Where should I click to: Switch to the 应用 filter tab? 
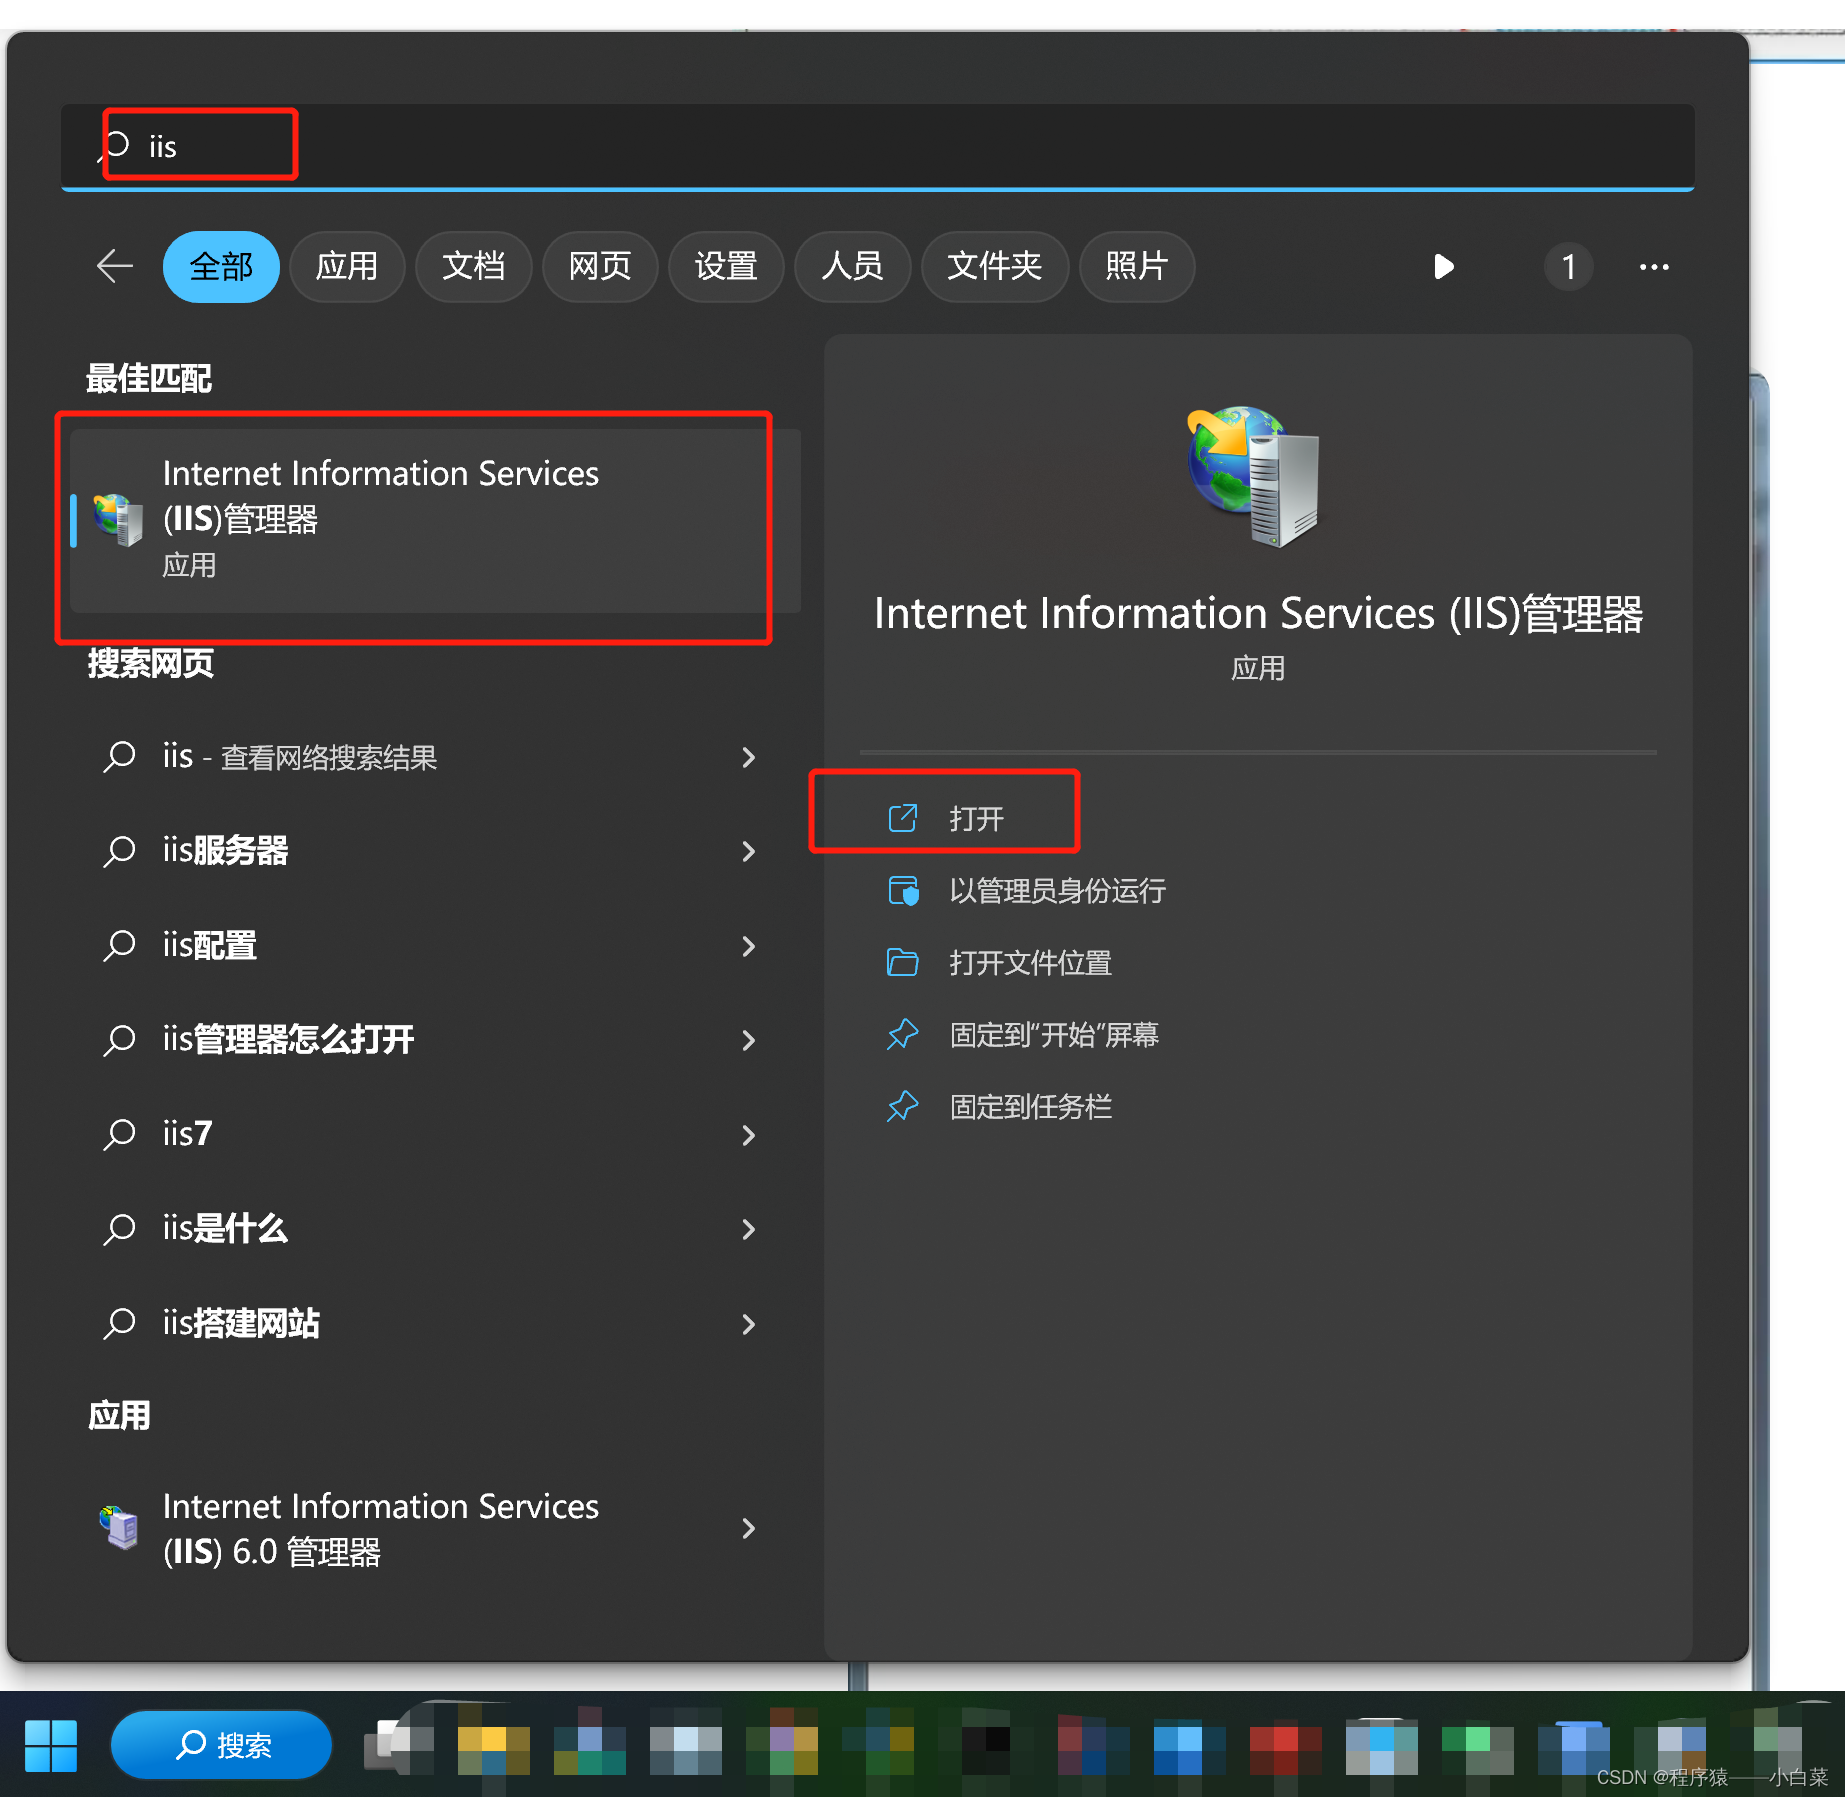[346, 266]
